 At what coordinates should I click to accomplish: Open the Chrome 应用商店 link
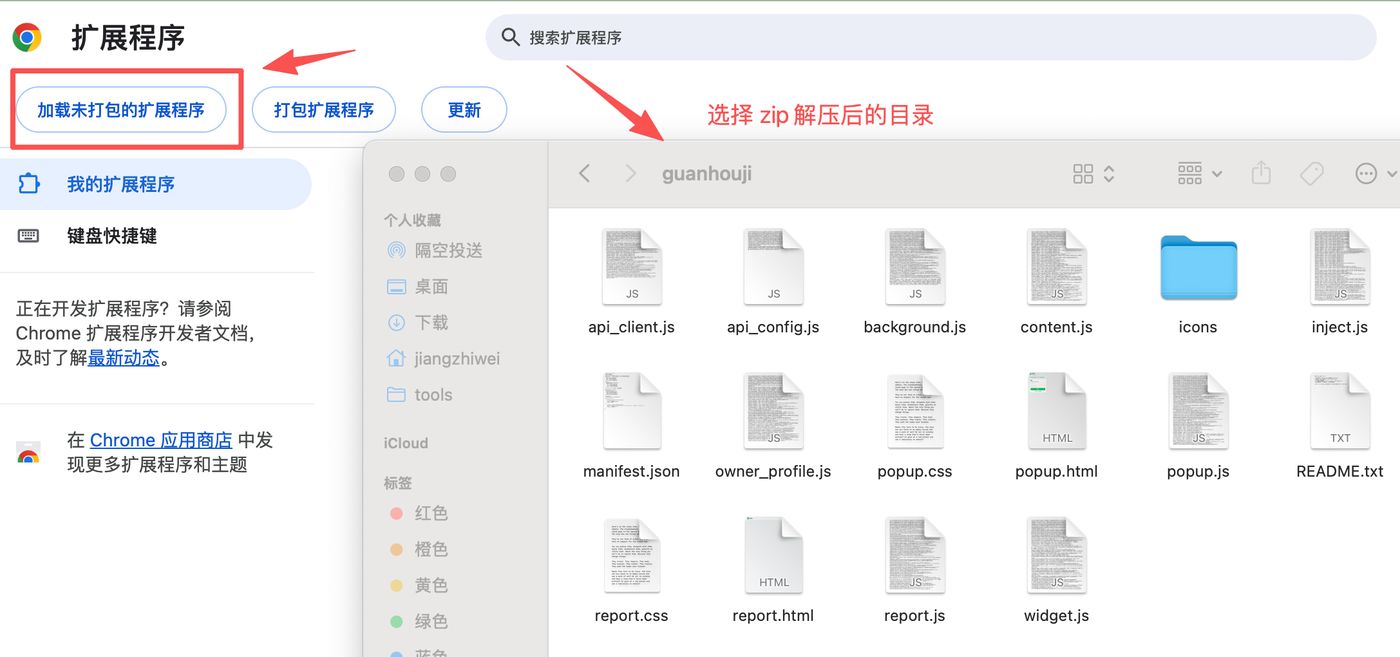161,440
